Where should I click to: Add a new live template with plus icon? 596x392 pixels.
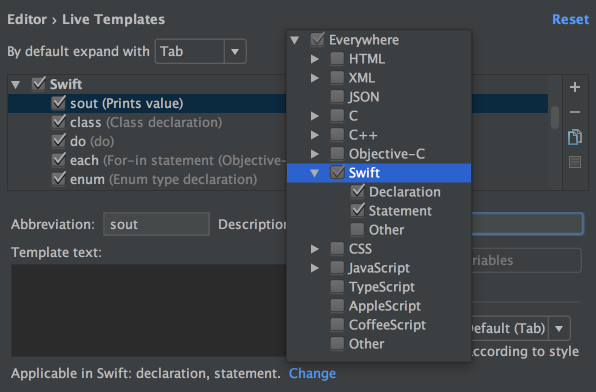pyautogui.click(x=575, y=87)
